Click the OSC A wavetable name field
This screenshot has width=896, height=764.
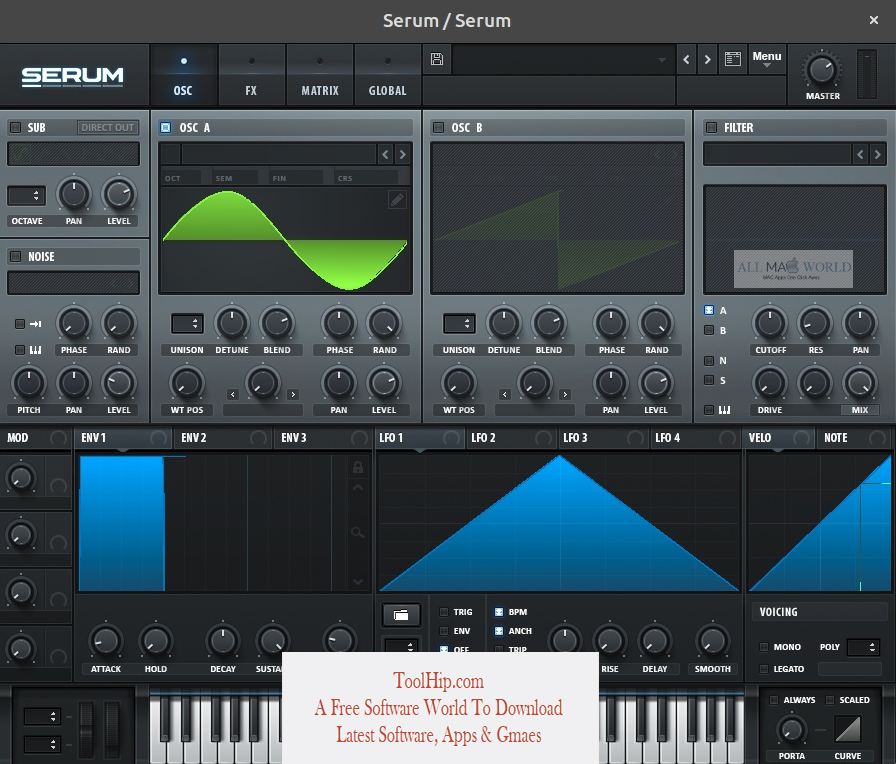pyautogui.click(x=279, y=154)
